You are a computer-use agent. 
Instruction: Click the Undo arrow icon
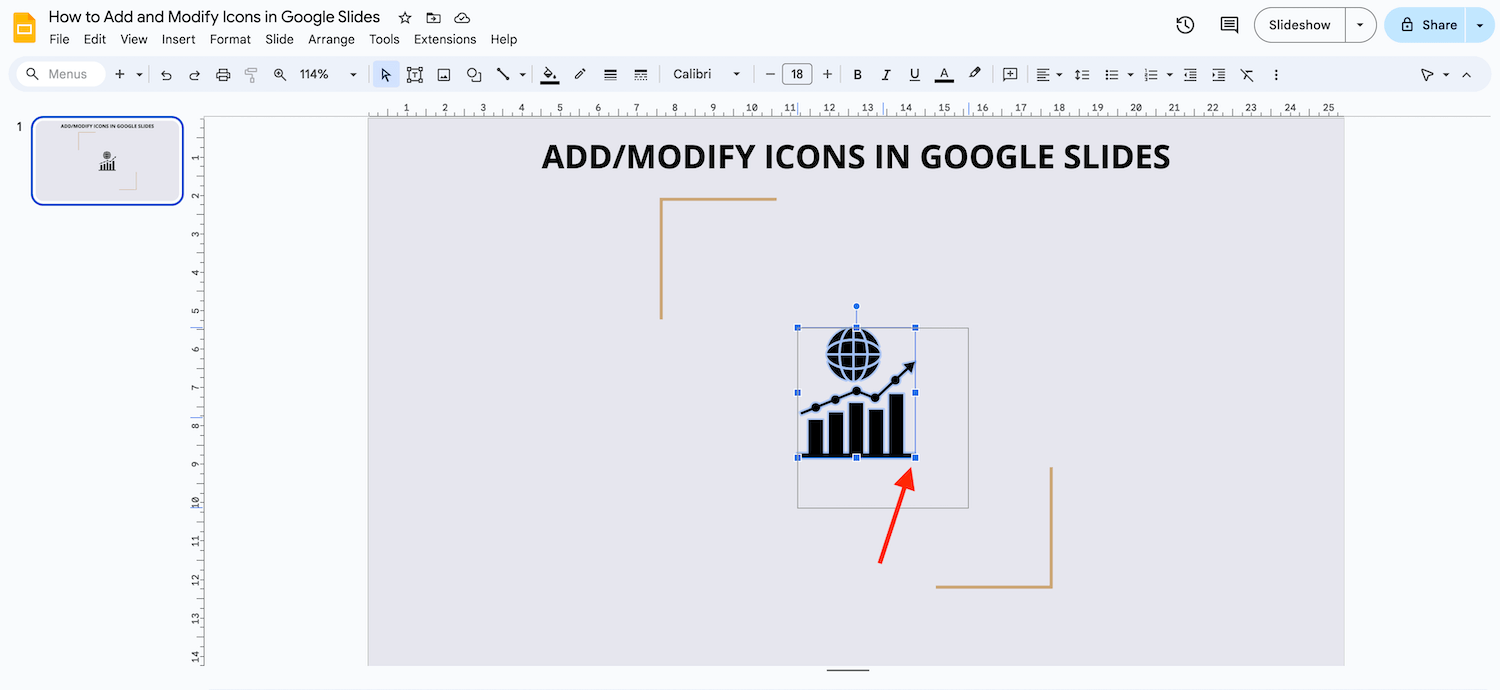[x=166, y=75]
